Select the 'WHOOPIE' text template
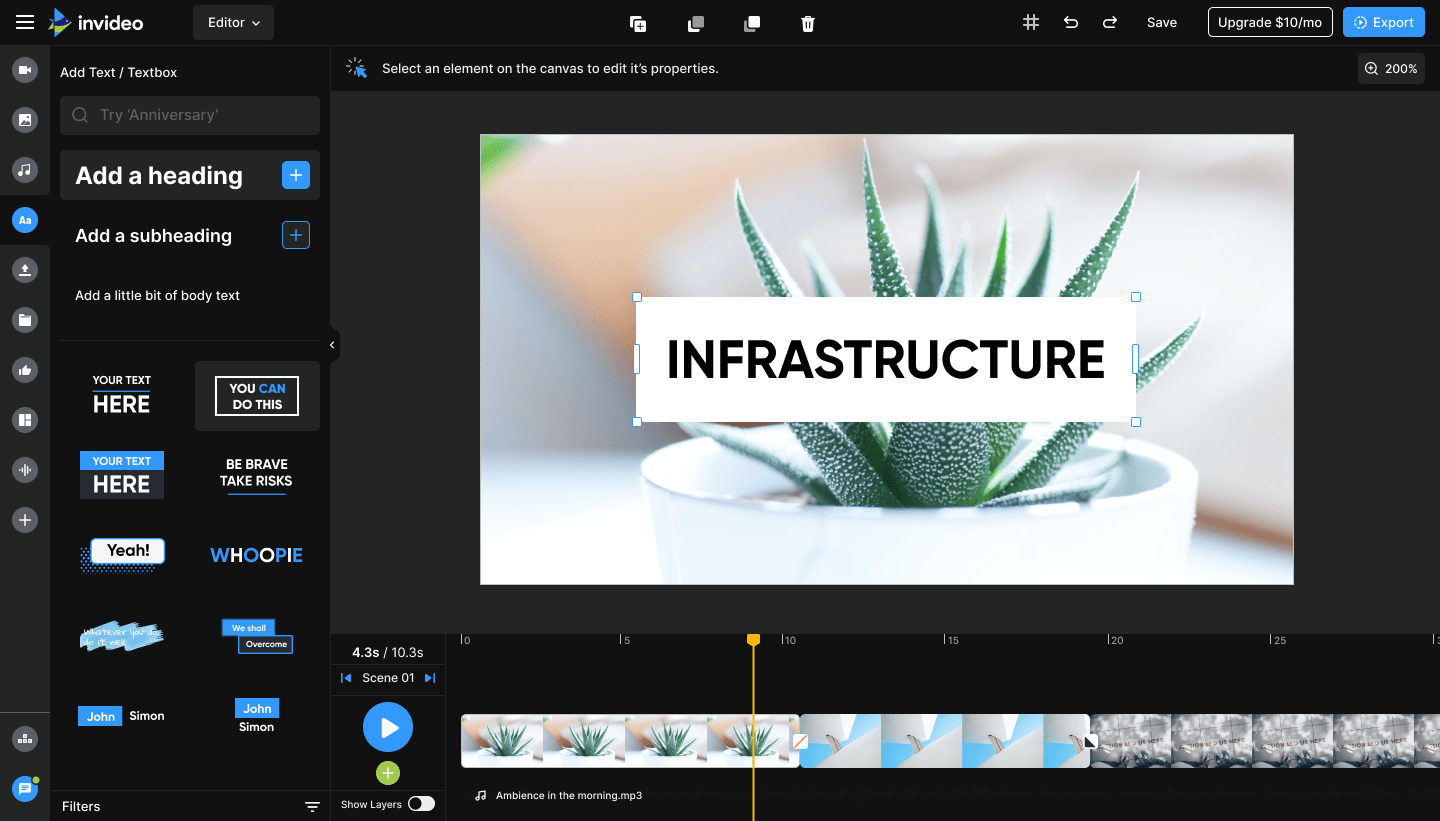The height and width of the screenshot is (821, 1440). pos(256,554)
